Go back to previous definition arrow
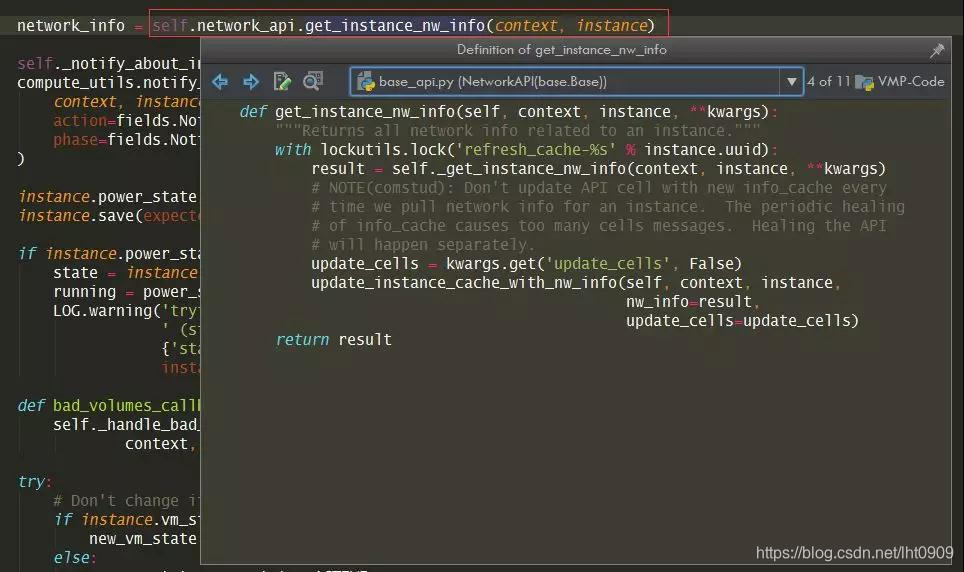Screen dimensions: 964x572 pos(219,81)
